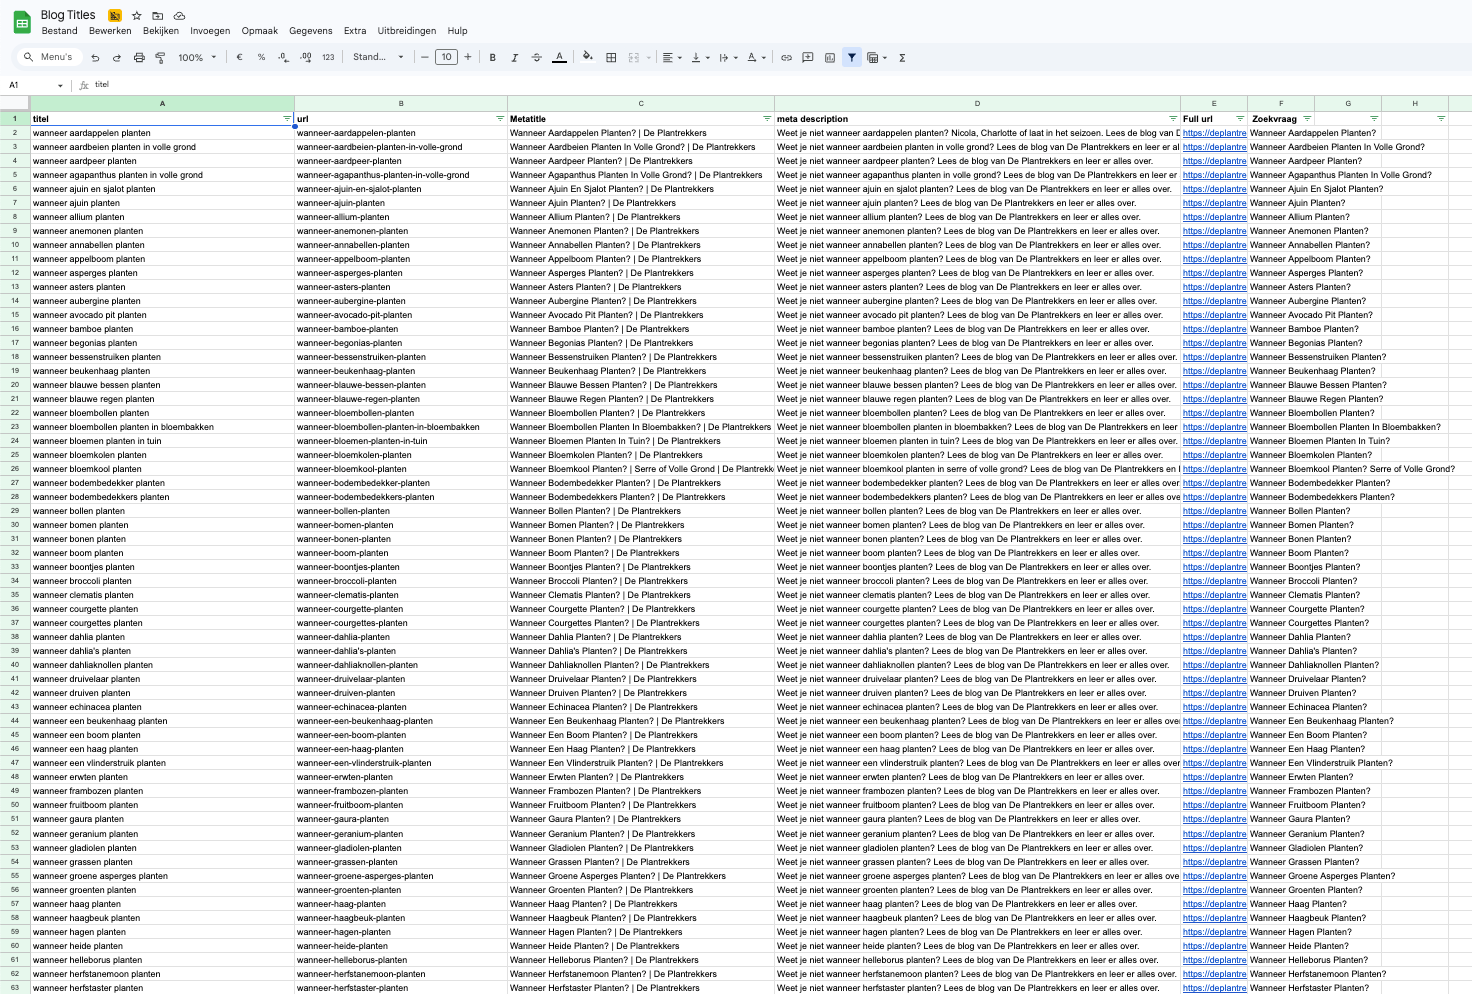Open the fill color picker
The height and width of the screenshot is (994, 1472).
pos(588,58)
